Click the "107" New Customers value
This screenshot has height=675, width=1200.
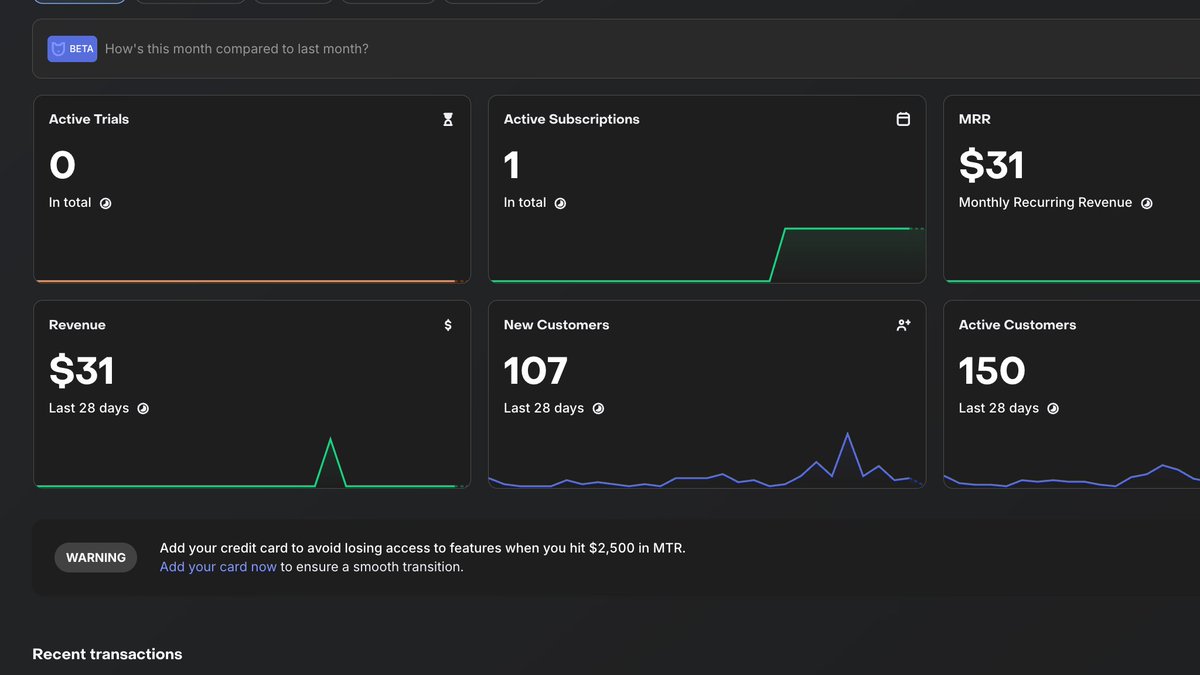(536, 371)
